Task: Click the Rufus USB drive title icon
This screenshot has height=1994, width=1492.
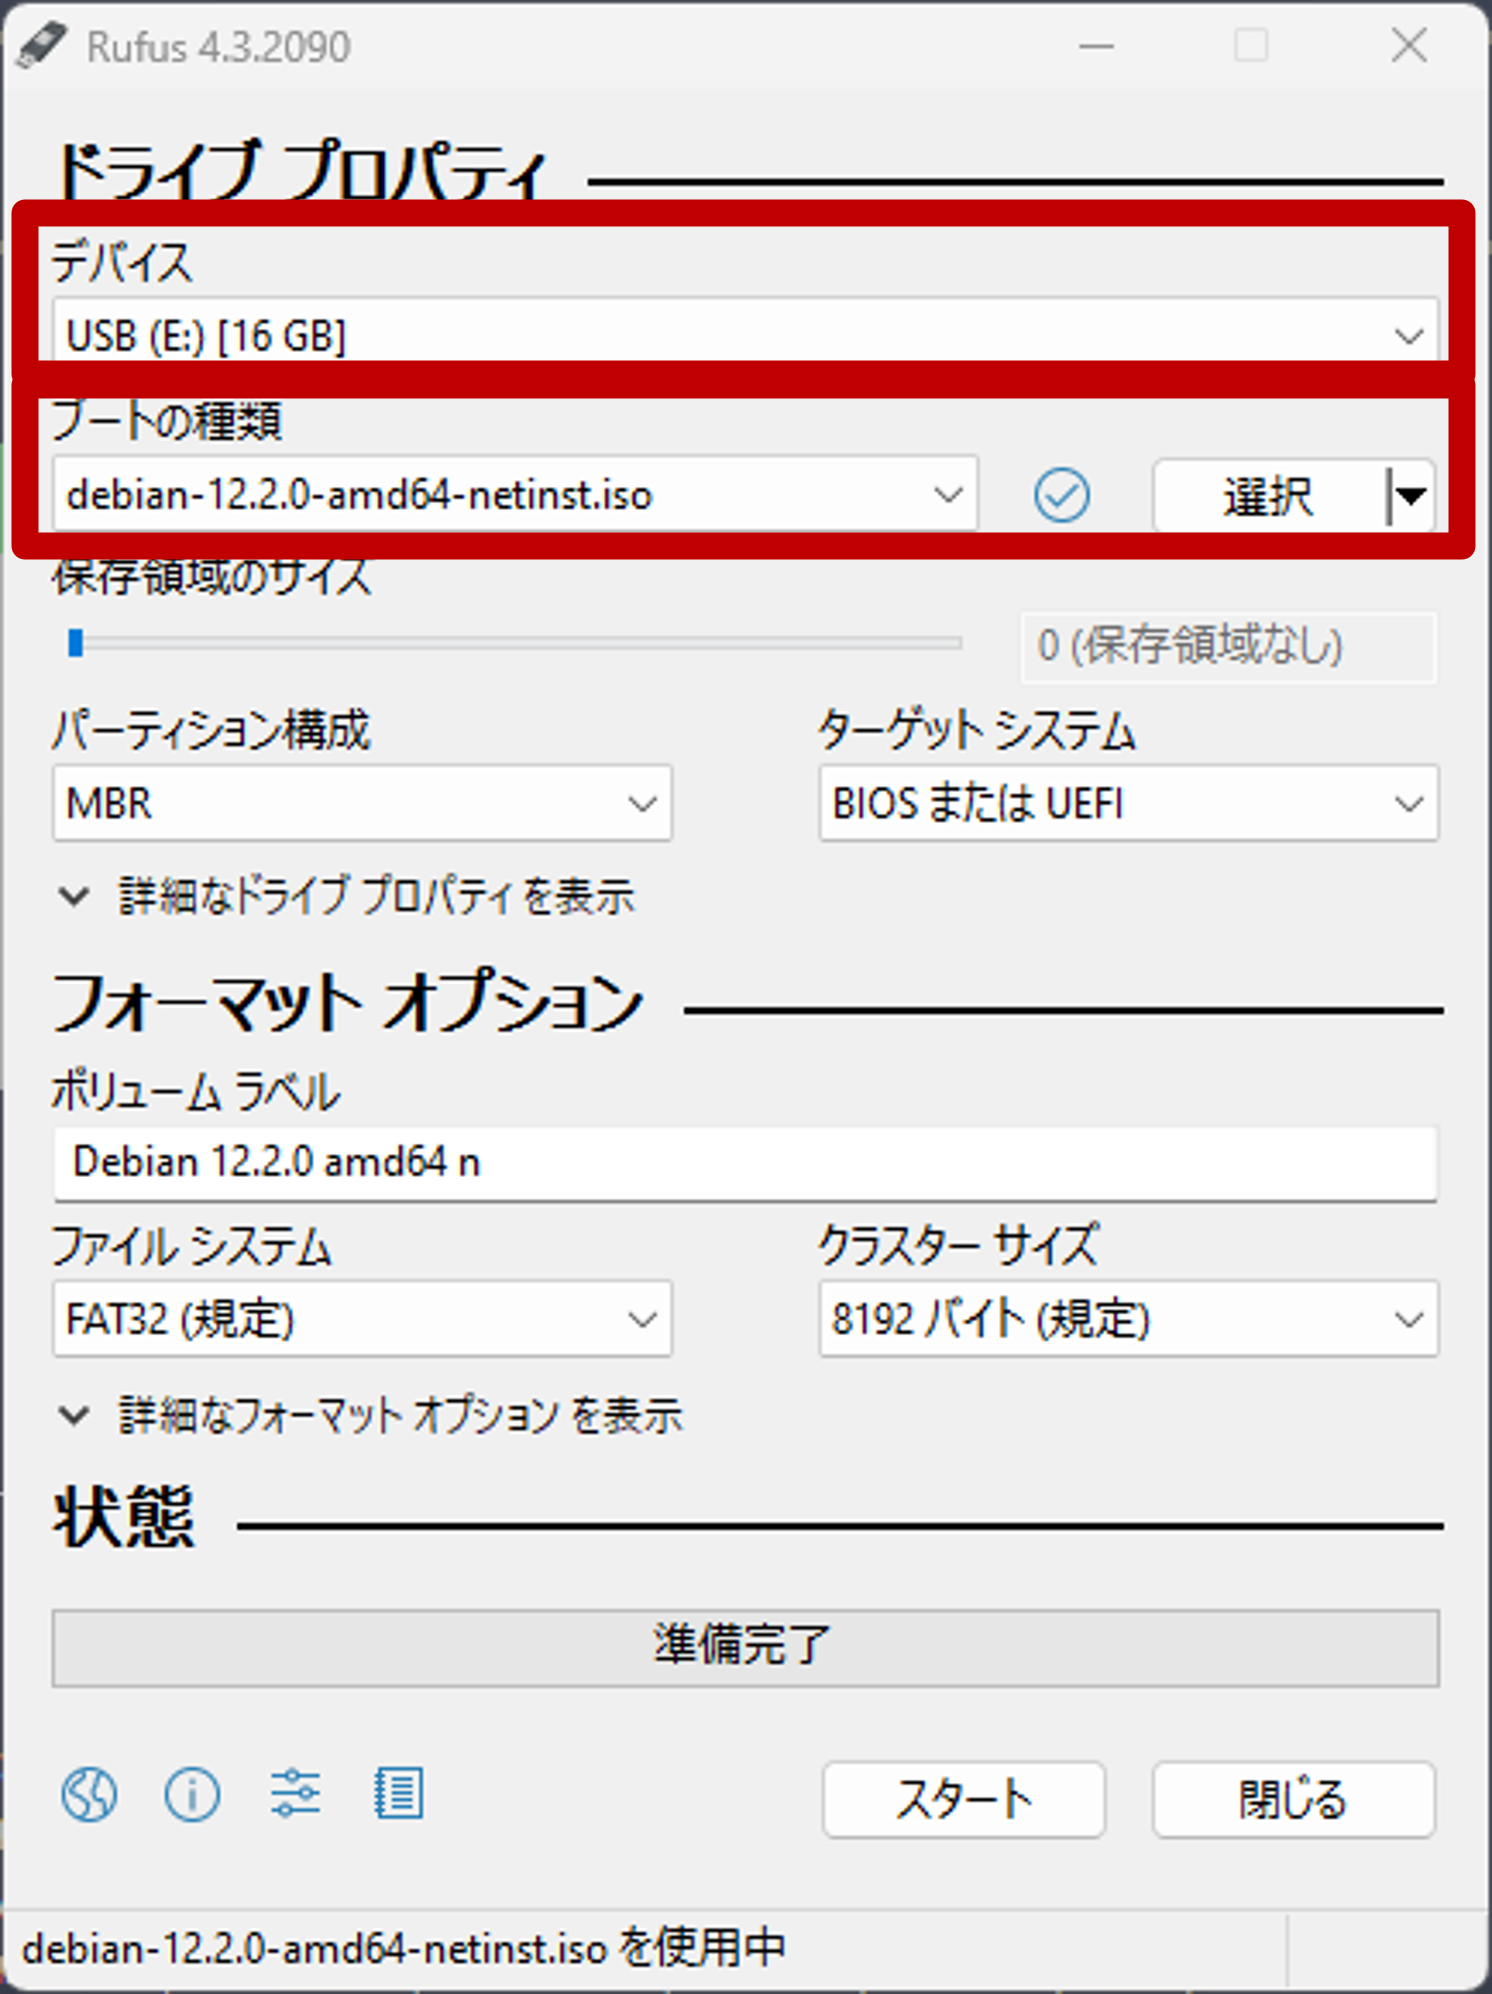Action: [42, 46]
